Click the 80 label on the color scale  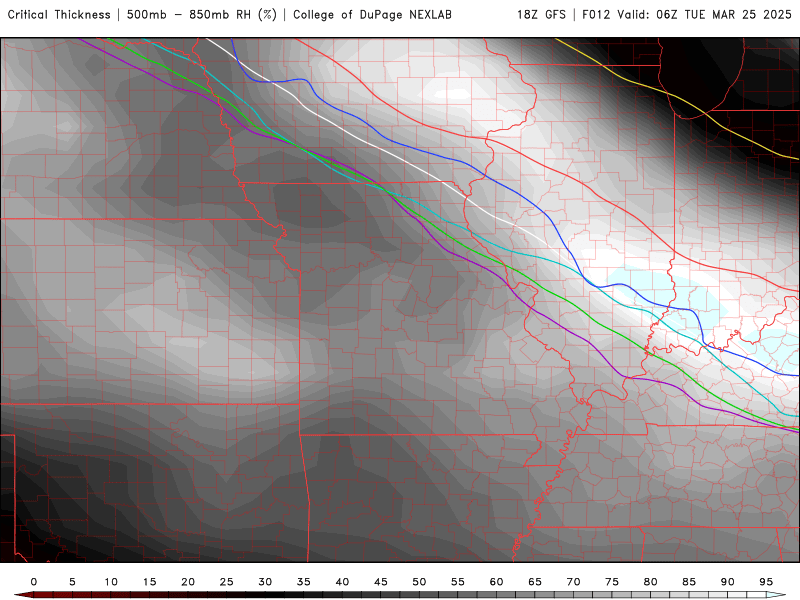pyautogui.click(x=651, y=582)
